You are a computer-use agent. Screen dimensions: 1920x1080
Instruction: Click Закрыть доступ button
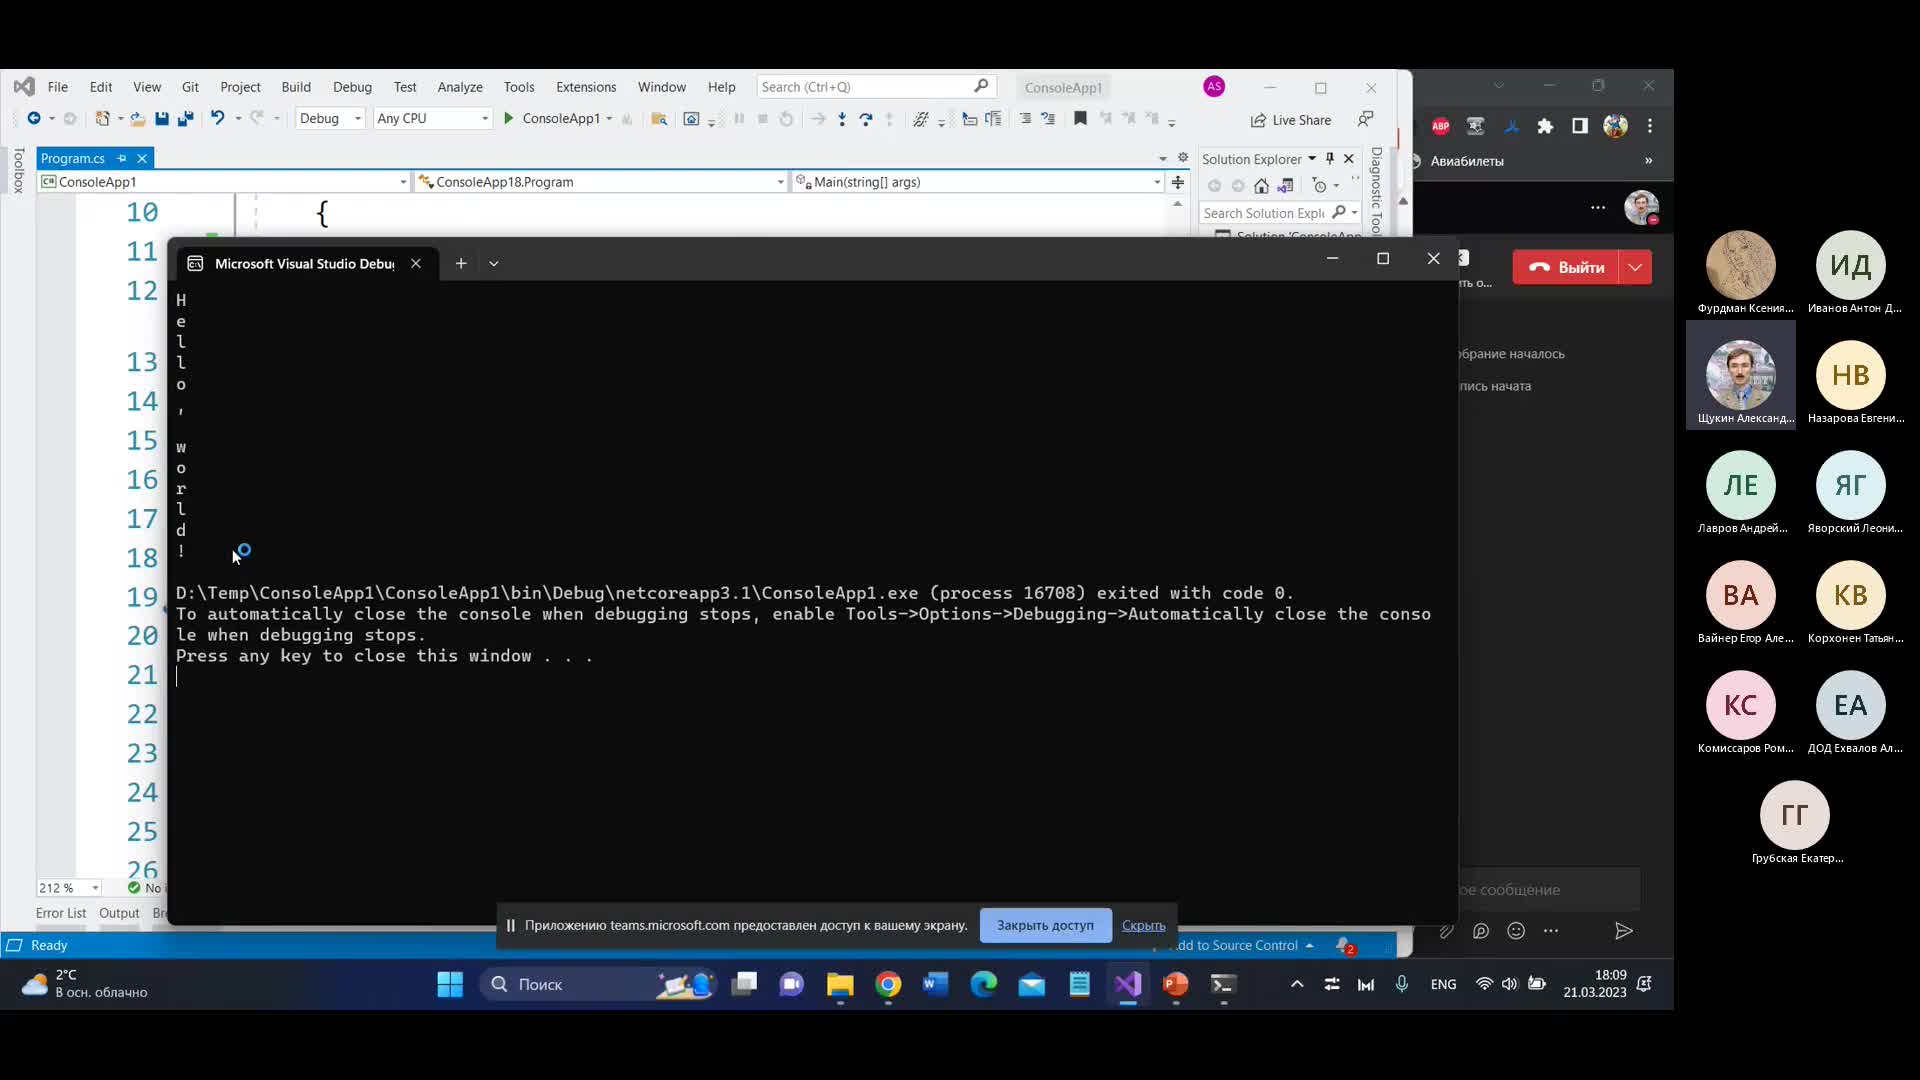pyautogui.click(x=1045, y=925)
